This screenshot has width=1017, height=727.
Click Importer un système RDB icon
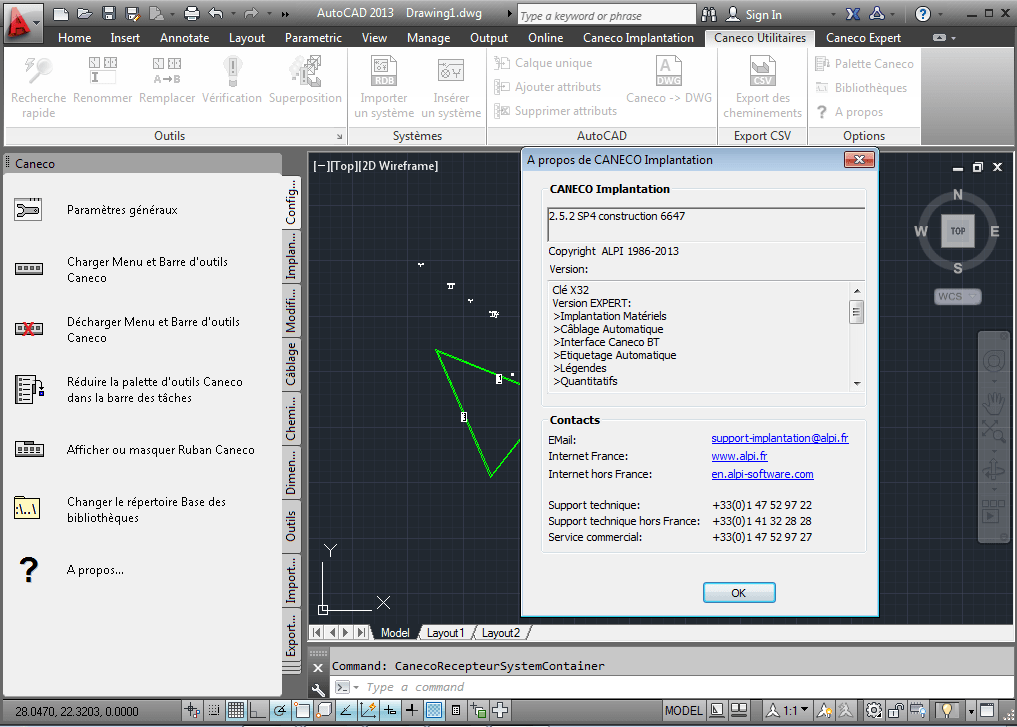(x=384, y=88)
